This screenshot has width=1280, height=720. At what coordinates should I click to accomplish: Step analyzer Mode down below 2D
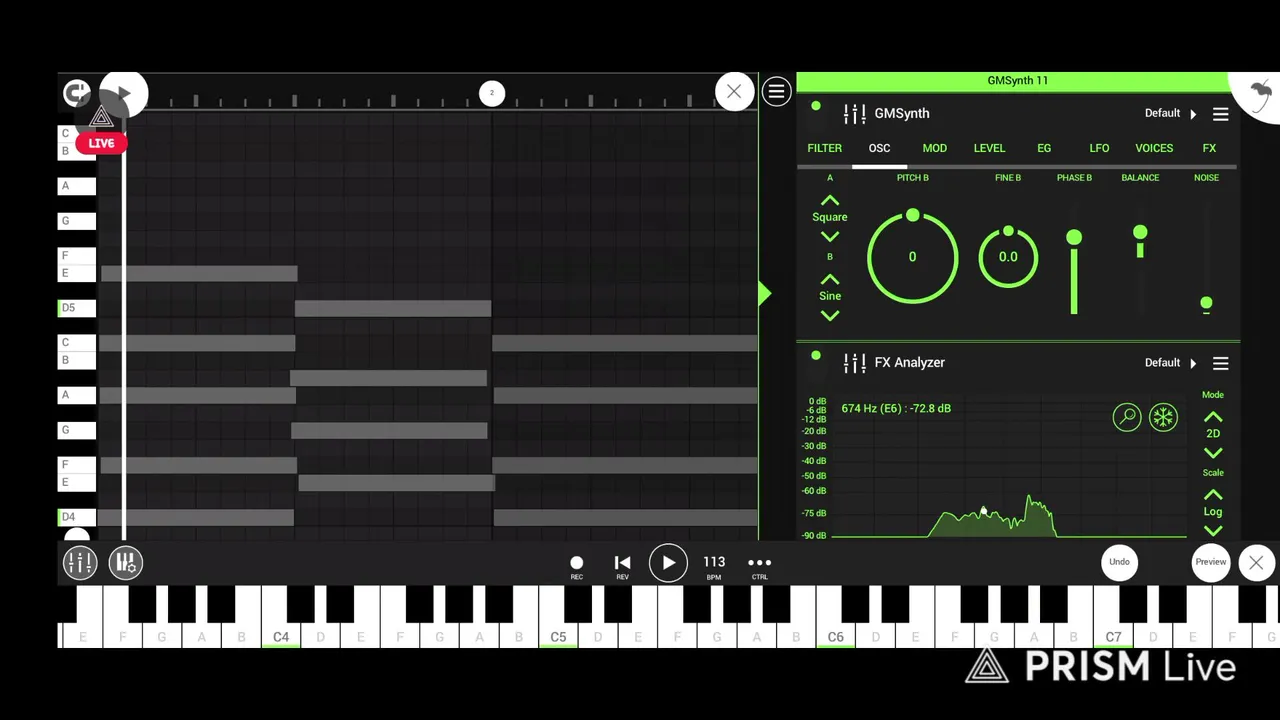1213,453
